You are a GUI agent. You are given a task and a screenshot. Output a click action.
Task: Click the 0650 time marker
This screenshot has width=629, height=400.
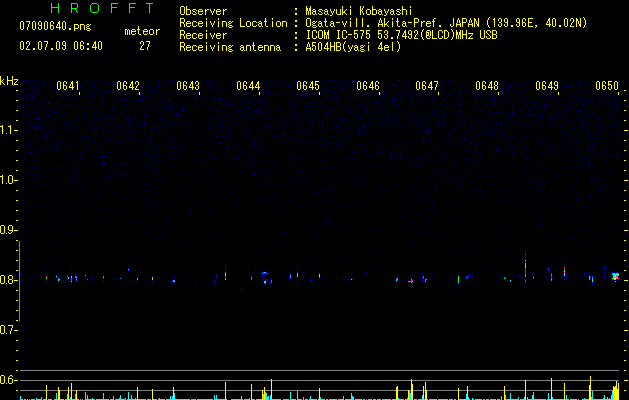607,86
